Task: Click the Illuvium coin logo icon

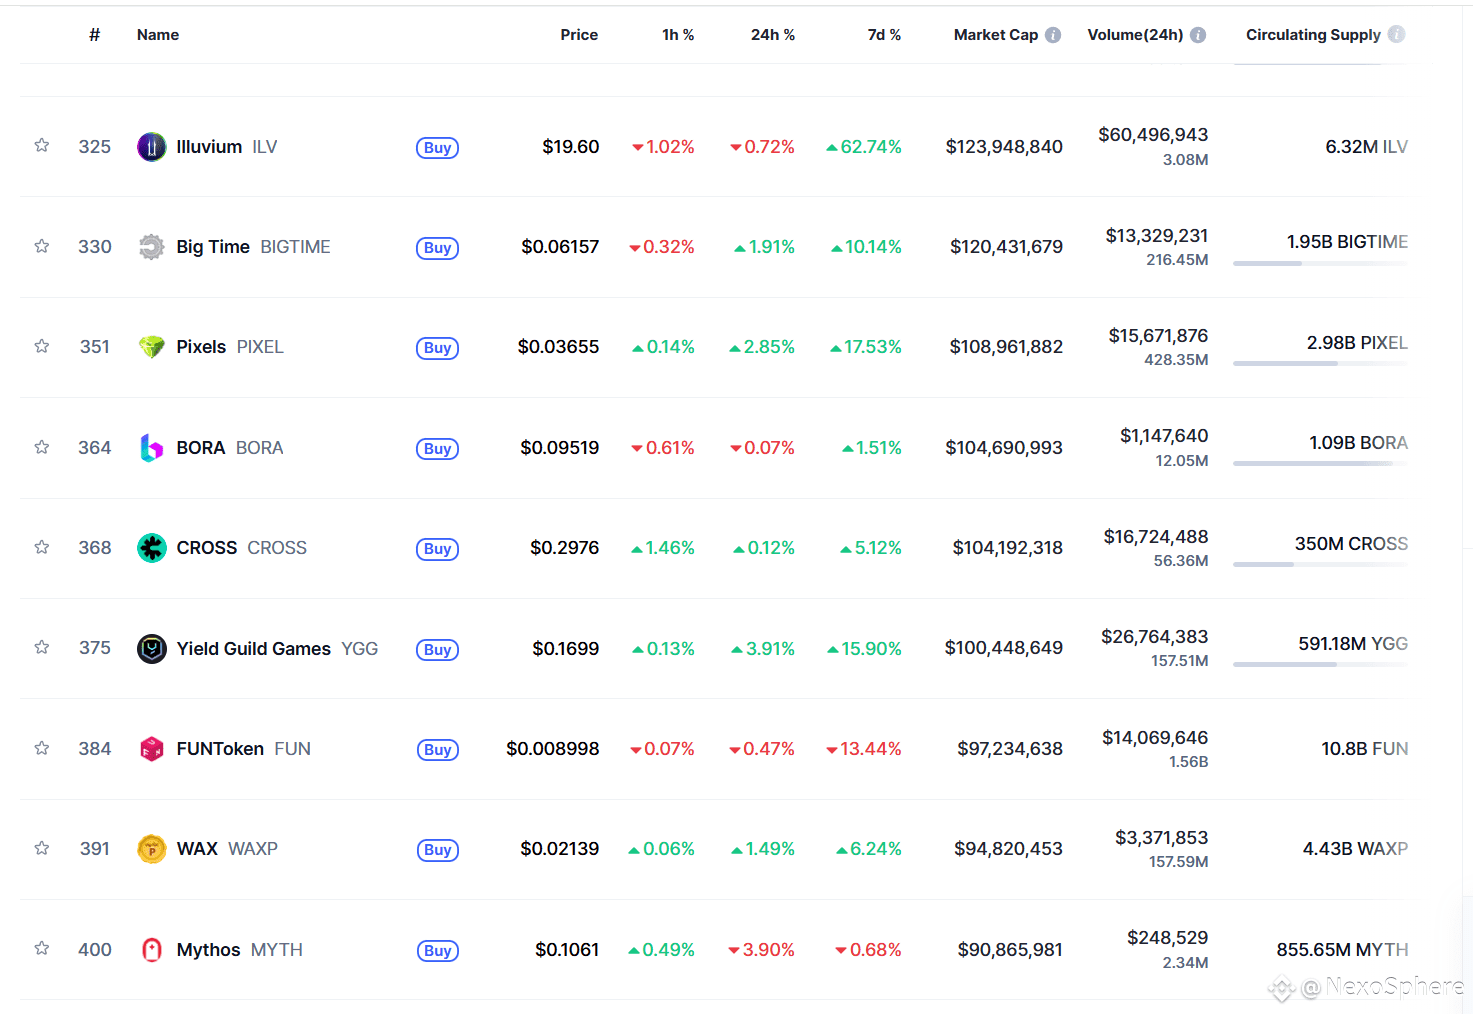Action: 151,147
